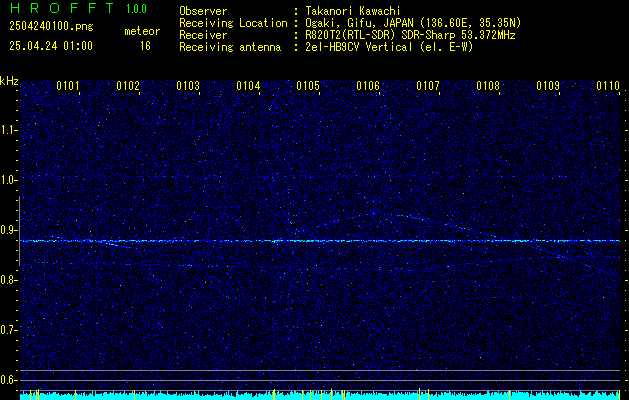Select the version number 1.0.0
Screen dimensions: 629x400
[136, 9]
